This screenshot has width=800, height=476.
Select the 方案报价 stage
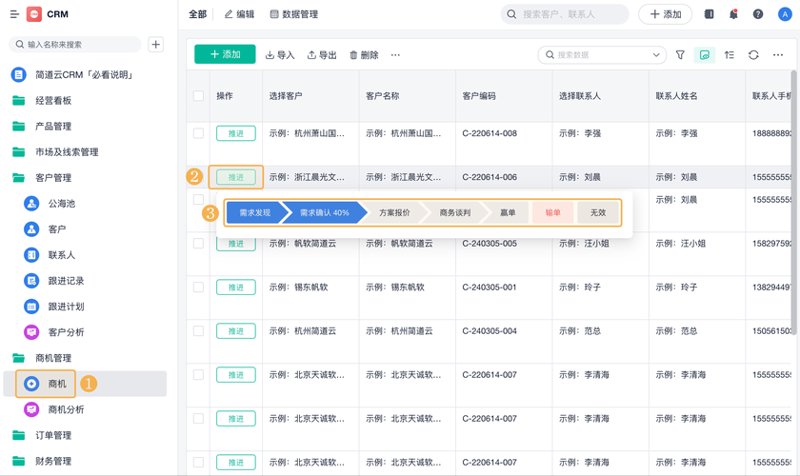click(x=394, y=212)
